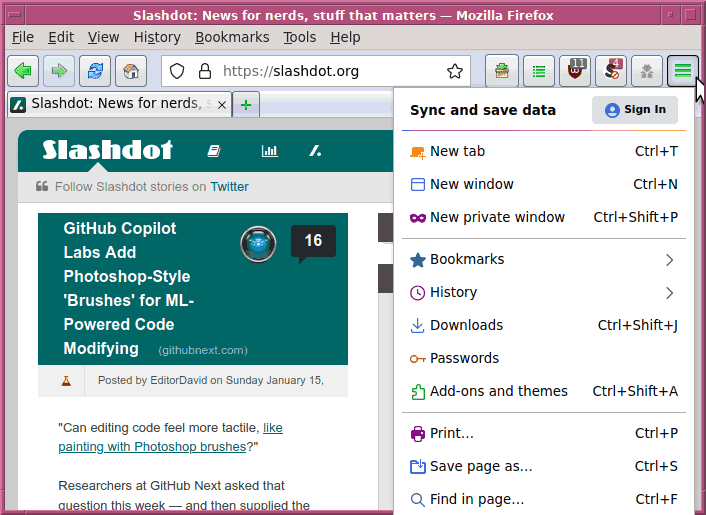Choose New window menu entry
This screenshot has height=515, width=706.
point(543,184)
